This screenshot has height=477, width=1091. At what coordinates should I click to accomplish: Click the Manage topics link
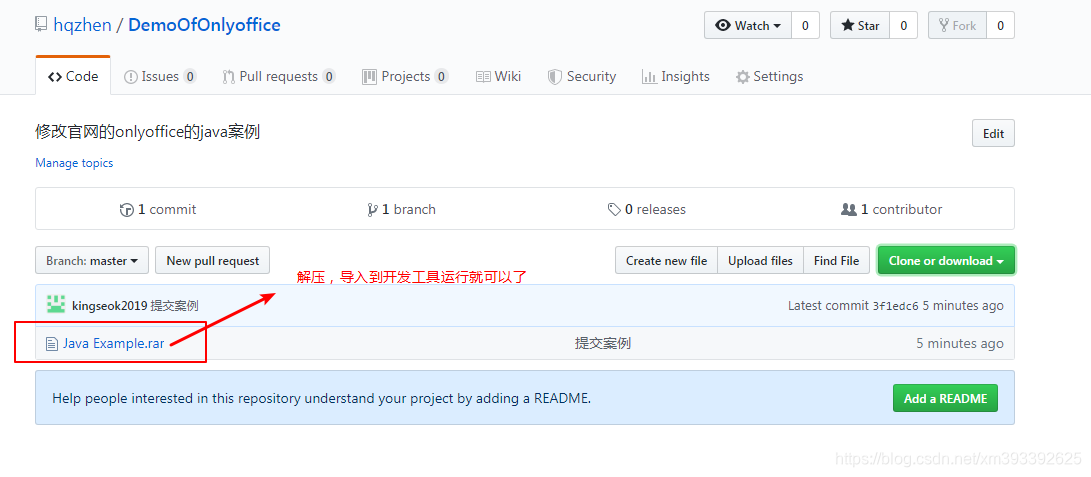(x=74, y=163)
